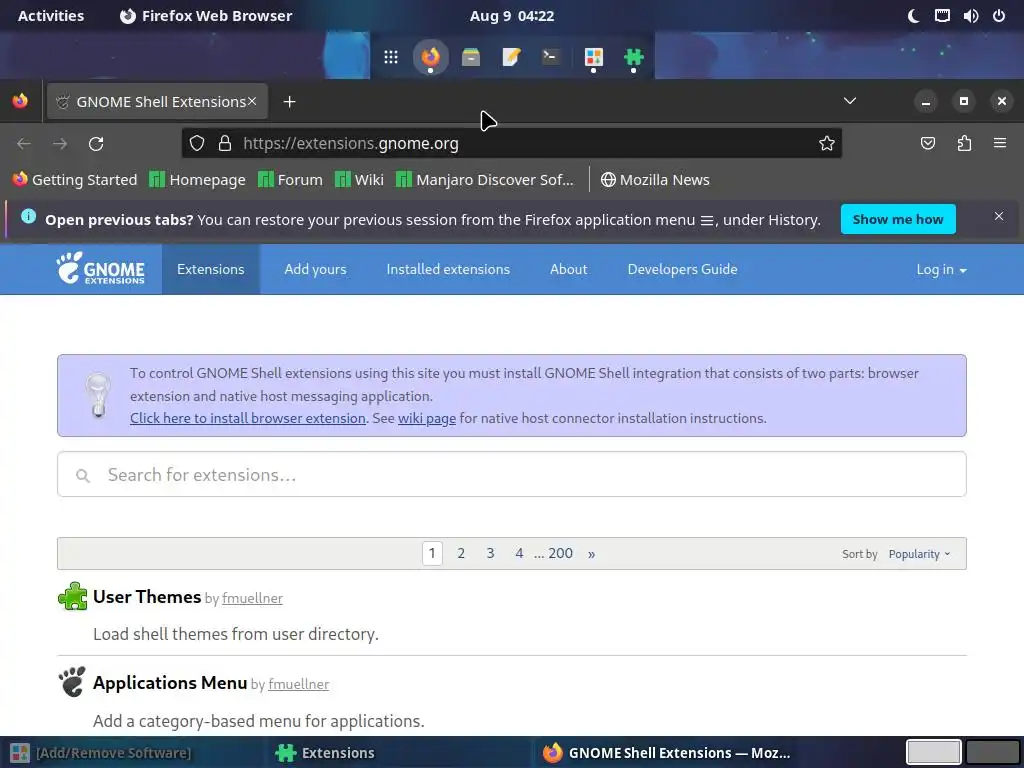Open the browser Extensions puzzle toolbar icon
This screenshot has height=768, width=1024.
(x=964, y=144)
